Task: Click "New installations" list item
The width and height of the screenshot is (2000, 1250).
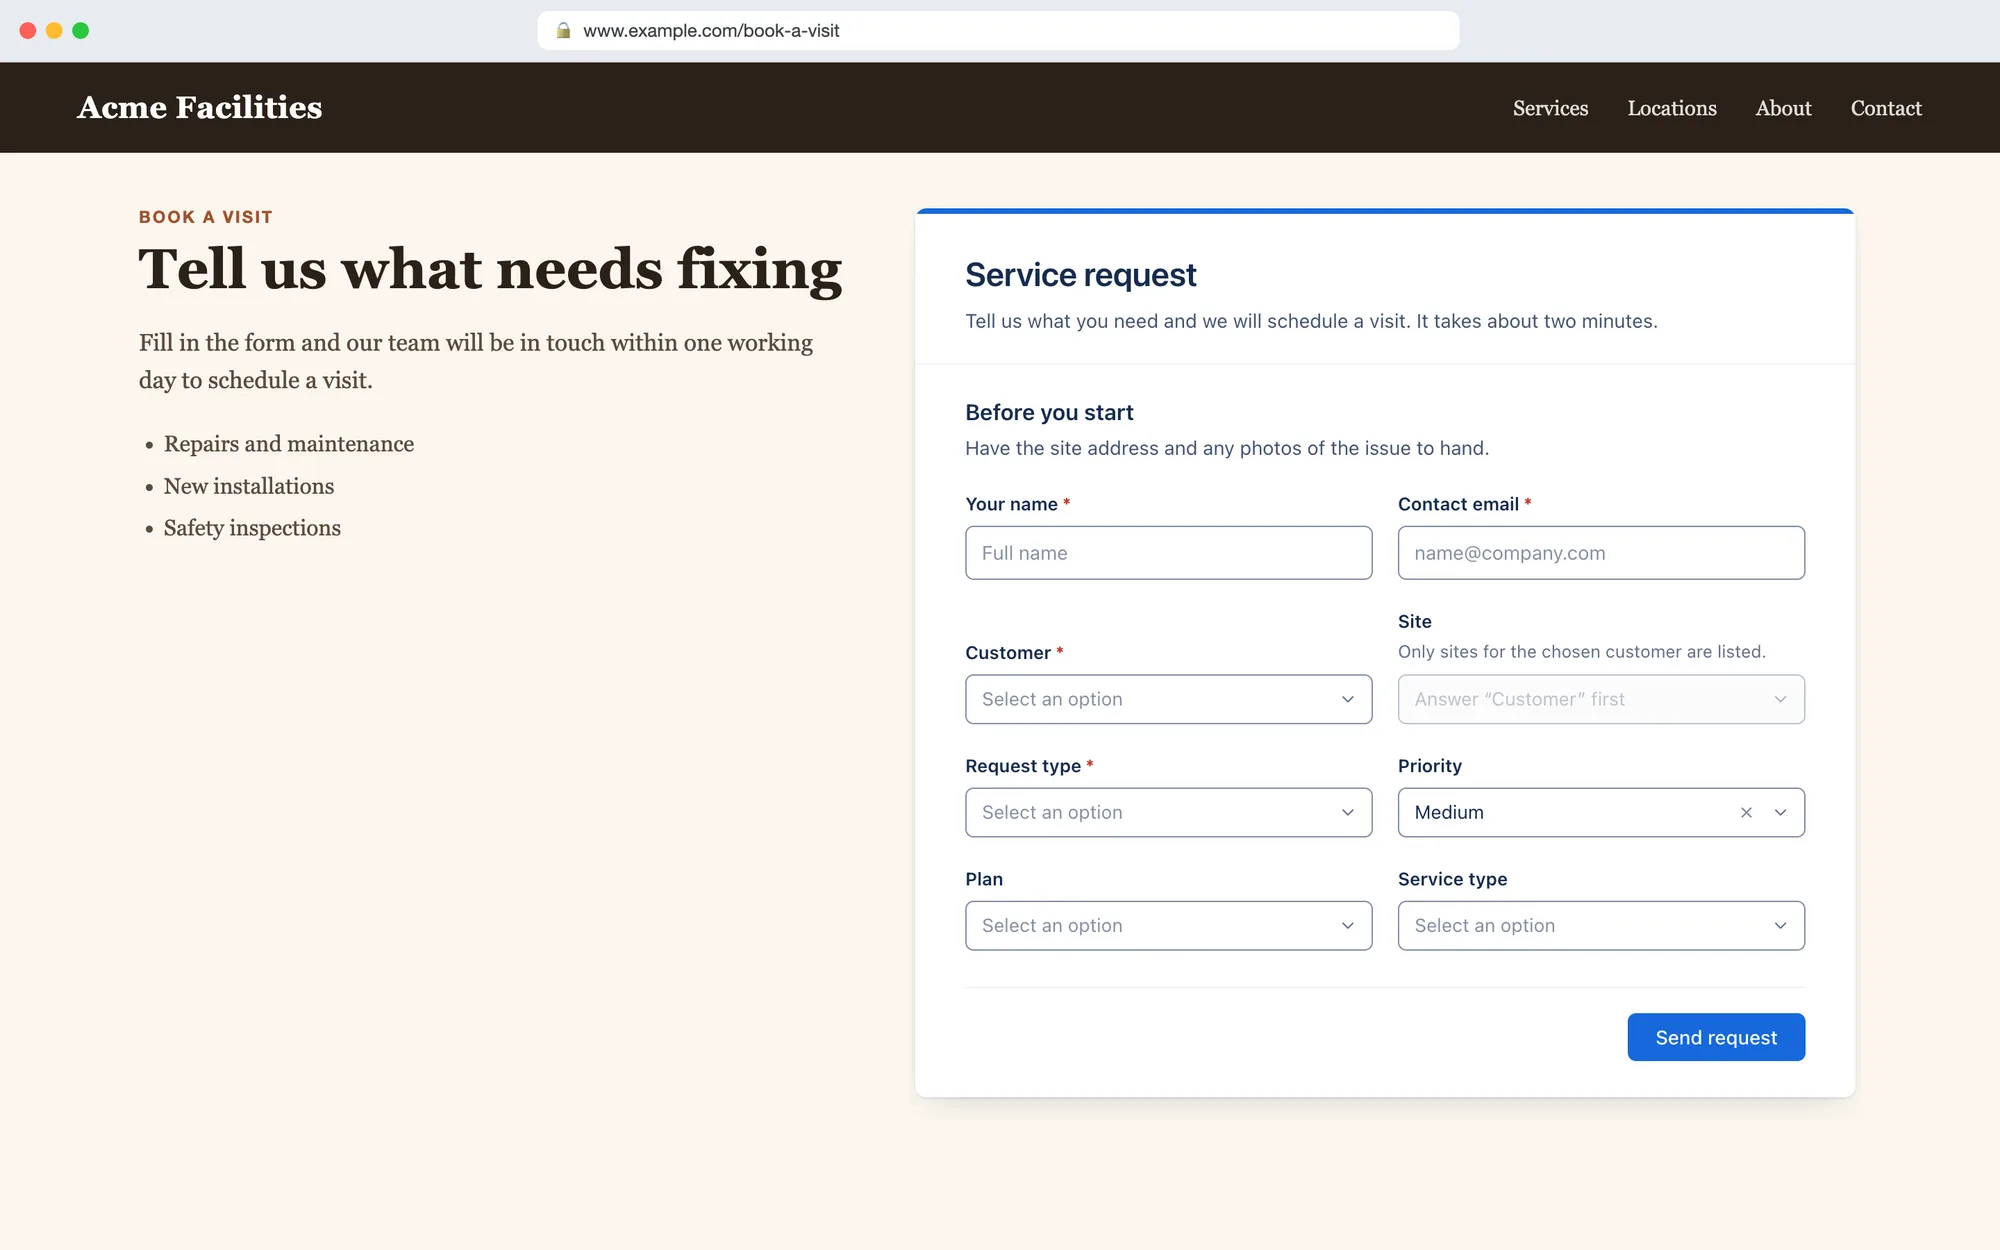Action: pos(249,486)
